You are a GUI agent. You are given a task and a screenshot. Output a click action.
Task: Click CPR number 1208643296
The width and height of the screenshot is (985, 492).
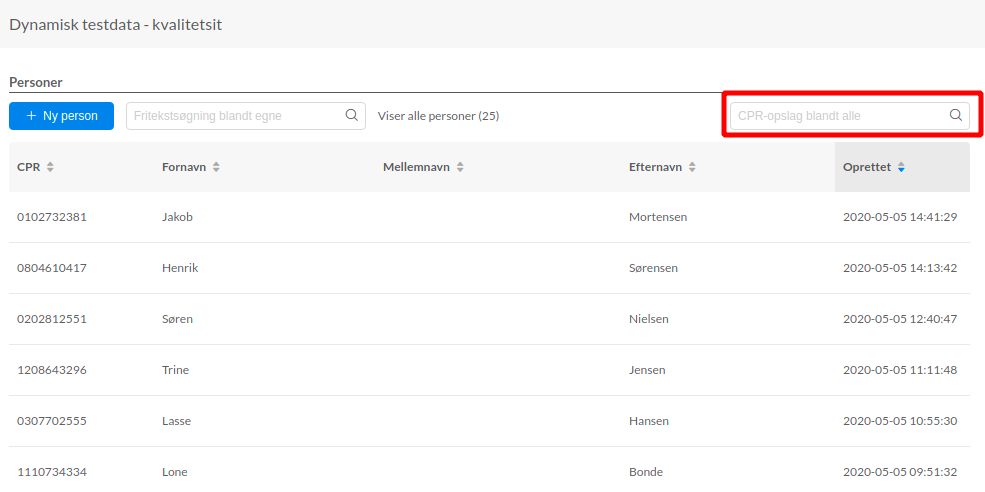(x=52, y=370)
